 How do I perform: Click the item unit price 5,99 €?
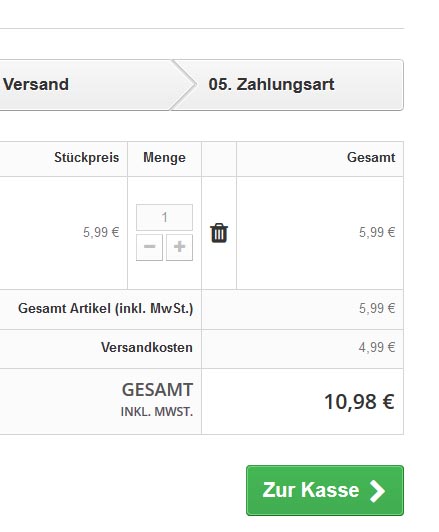(x=101, y=232)
